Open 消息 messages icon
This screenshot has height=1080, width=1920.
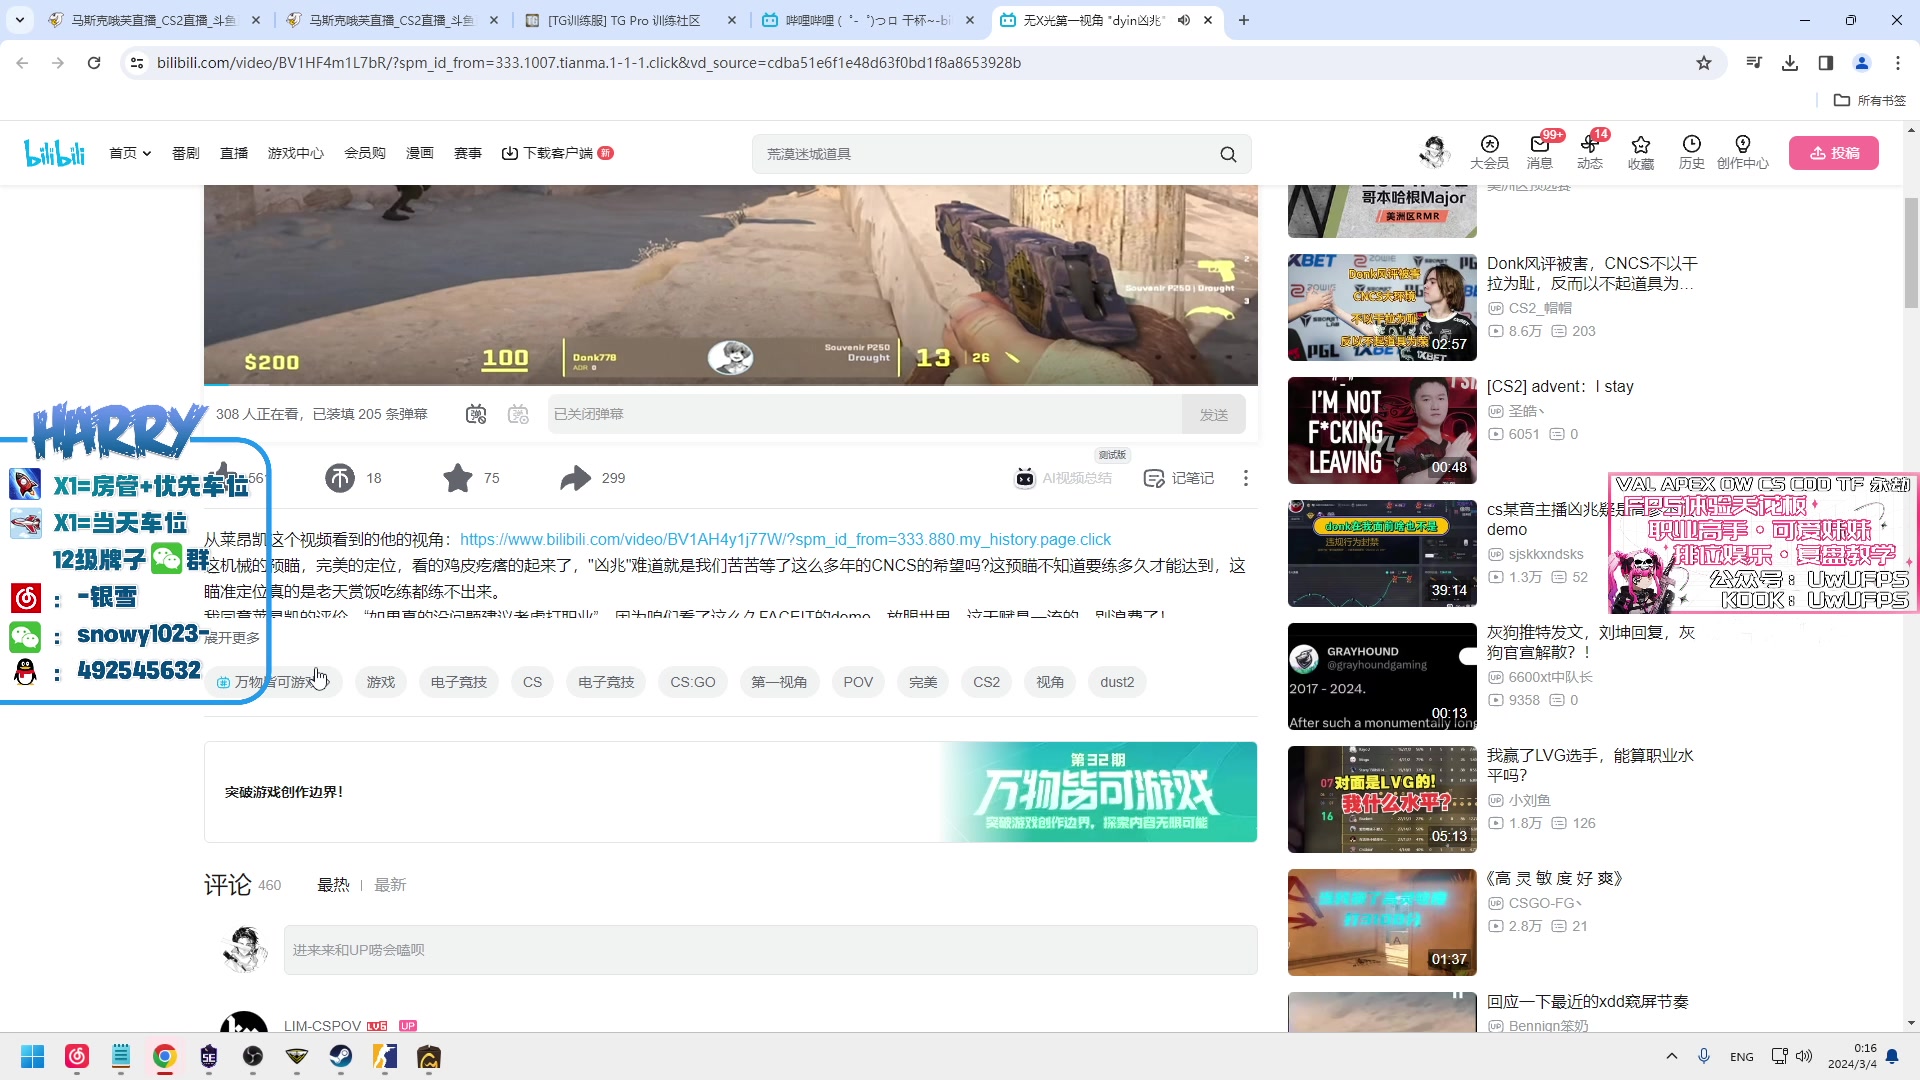click(x=1540, y=152)
